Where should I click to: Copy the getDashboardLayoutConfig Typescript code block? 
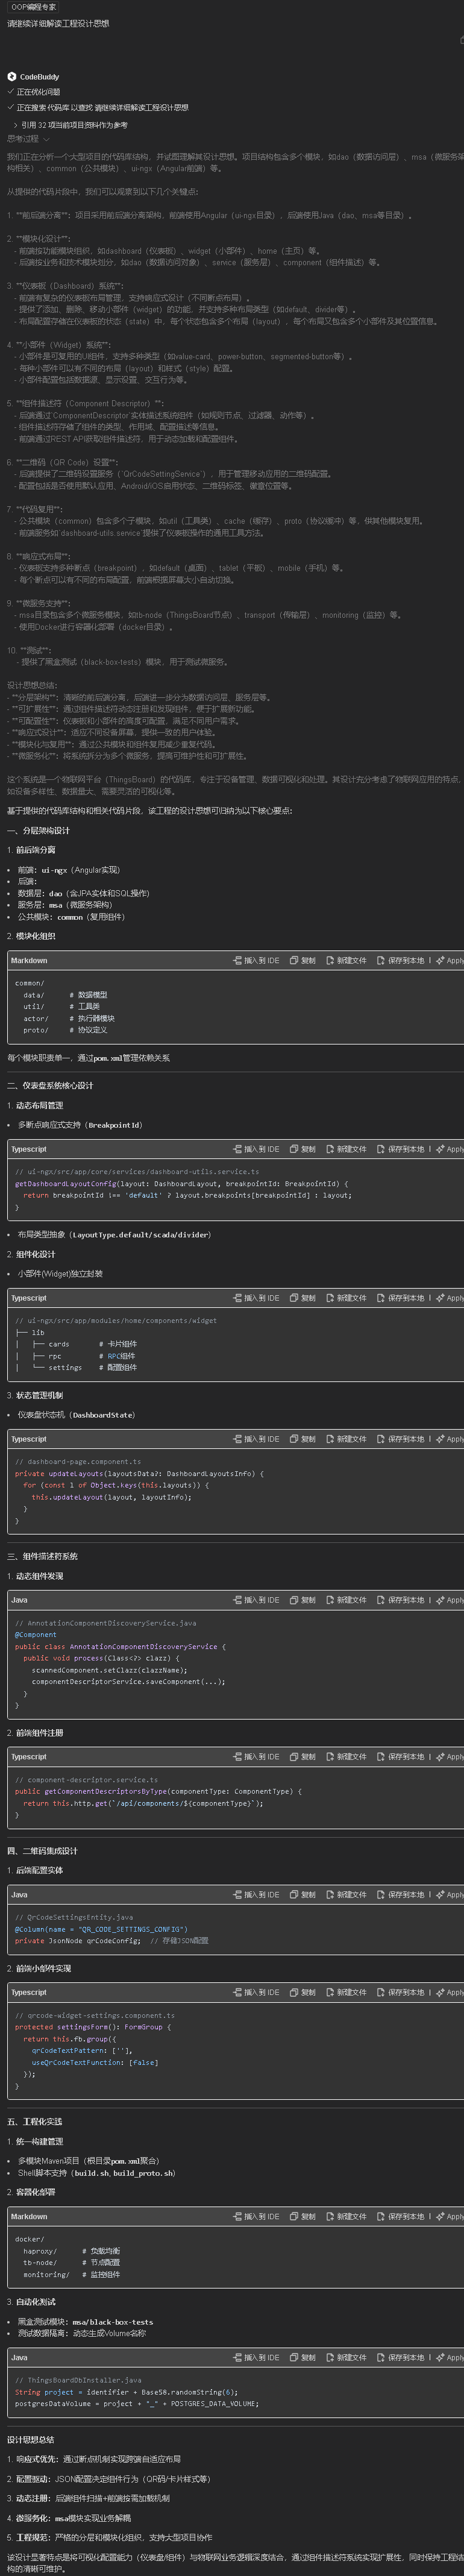click(x=302, y=1149)
